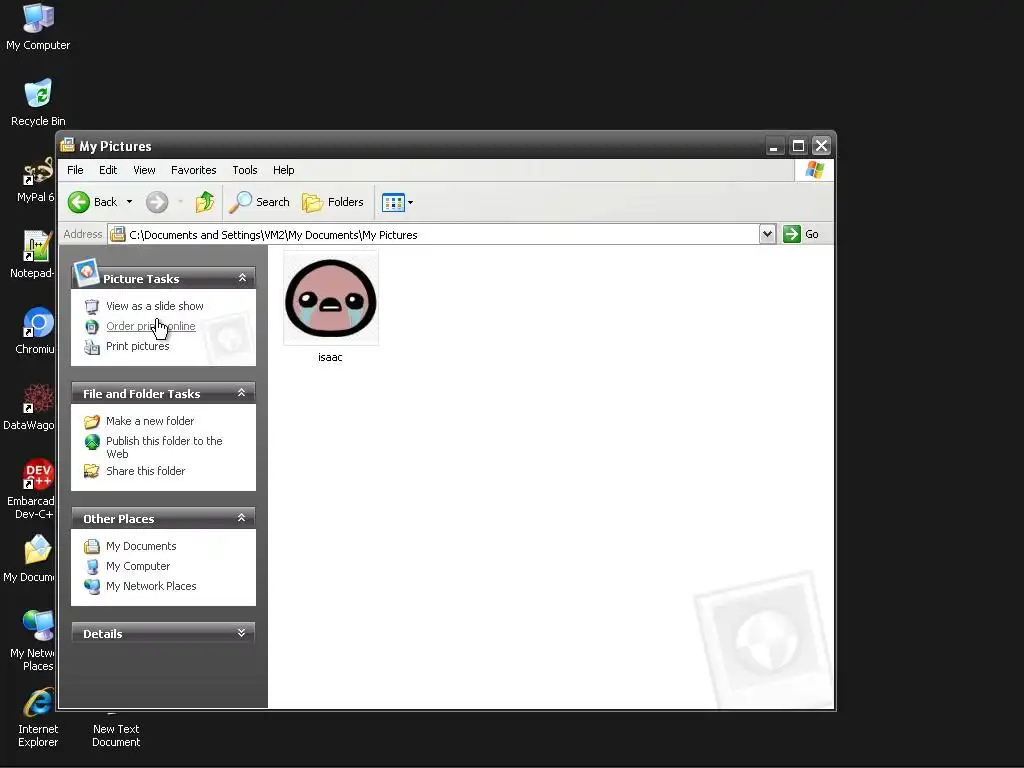This screenshot has width=1024, height=768.
Task: Open the Help menu
Action: [x=283, y=170]
